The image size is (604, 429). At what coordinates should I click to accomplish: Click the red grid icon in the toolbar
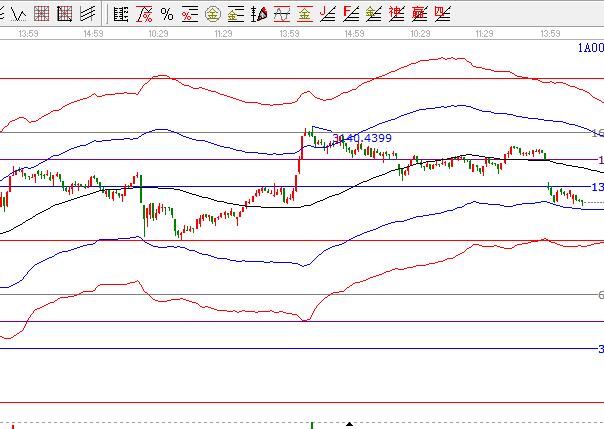click(x=42, y=14)
